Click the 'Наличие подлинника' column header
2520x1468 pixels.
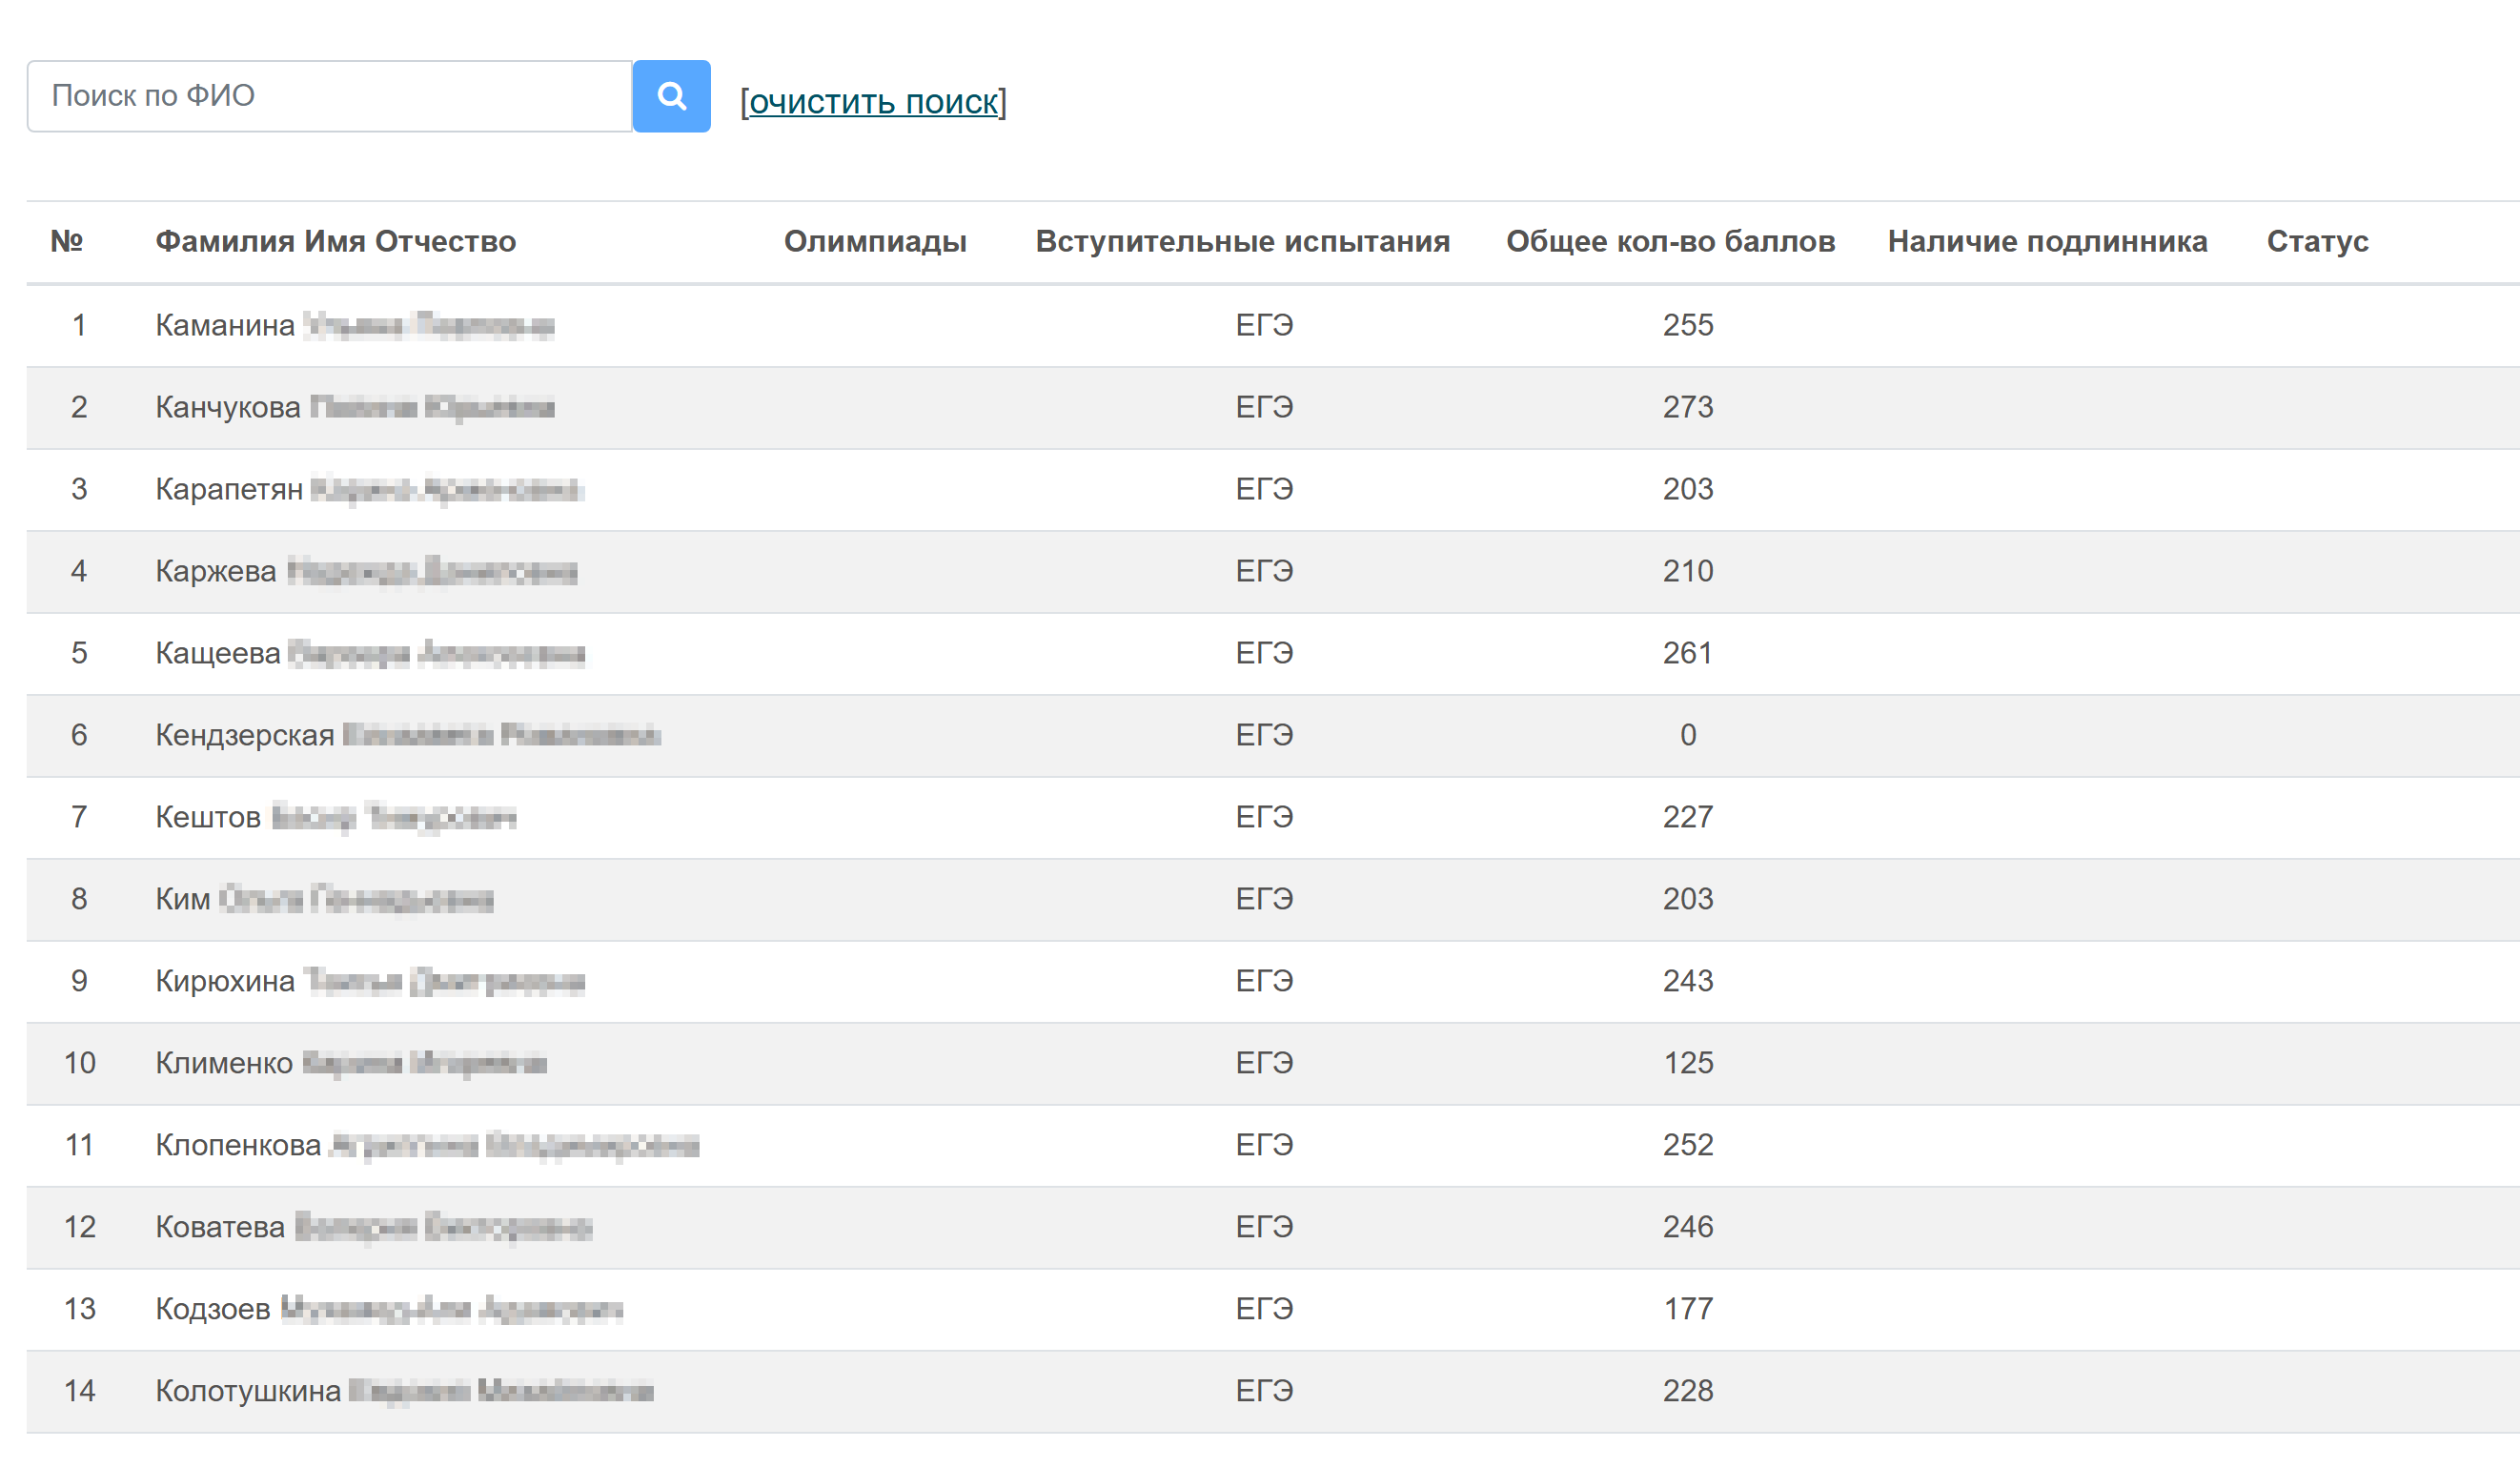[x=2047, y=241]
